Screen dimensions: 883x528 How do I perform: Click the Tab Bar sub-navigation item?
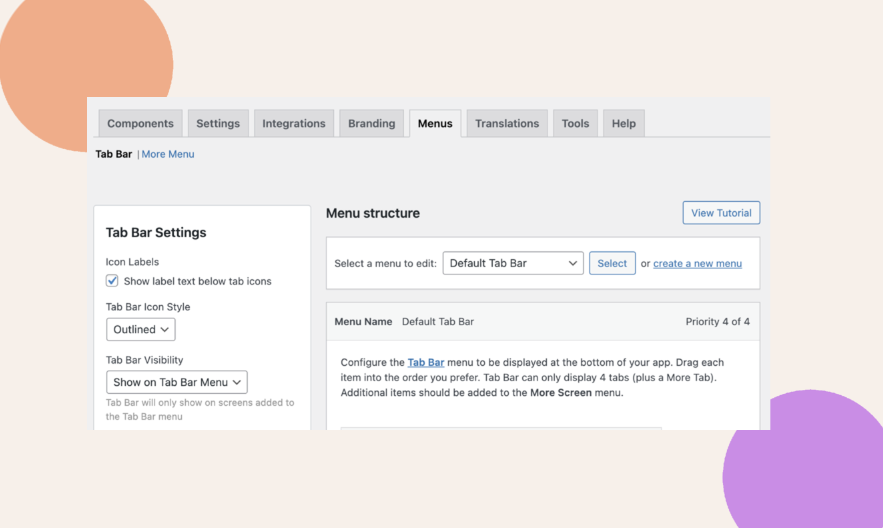pos(114,154)
